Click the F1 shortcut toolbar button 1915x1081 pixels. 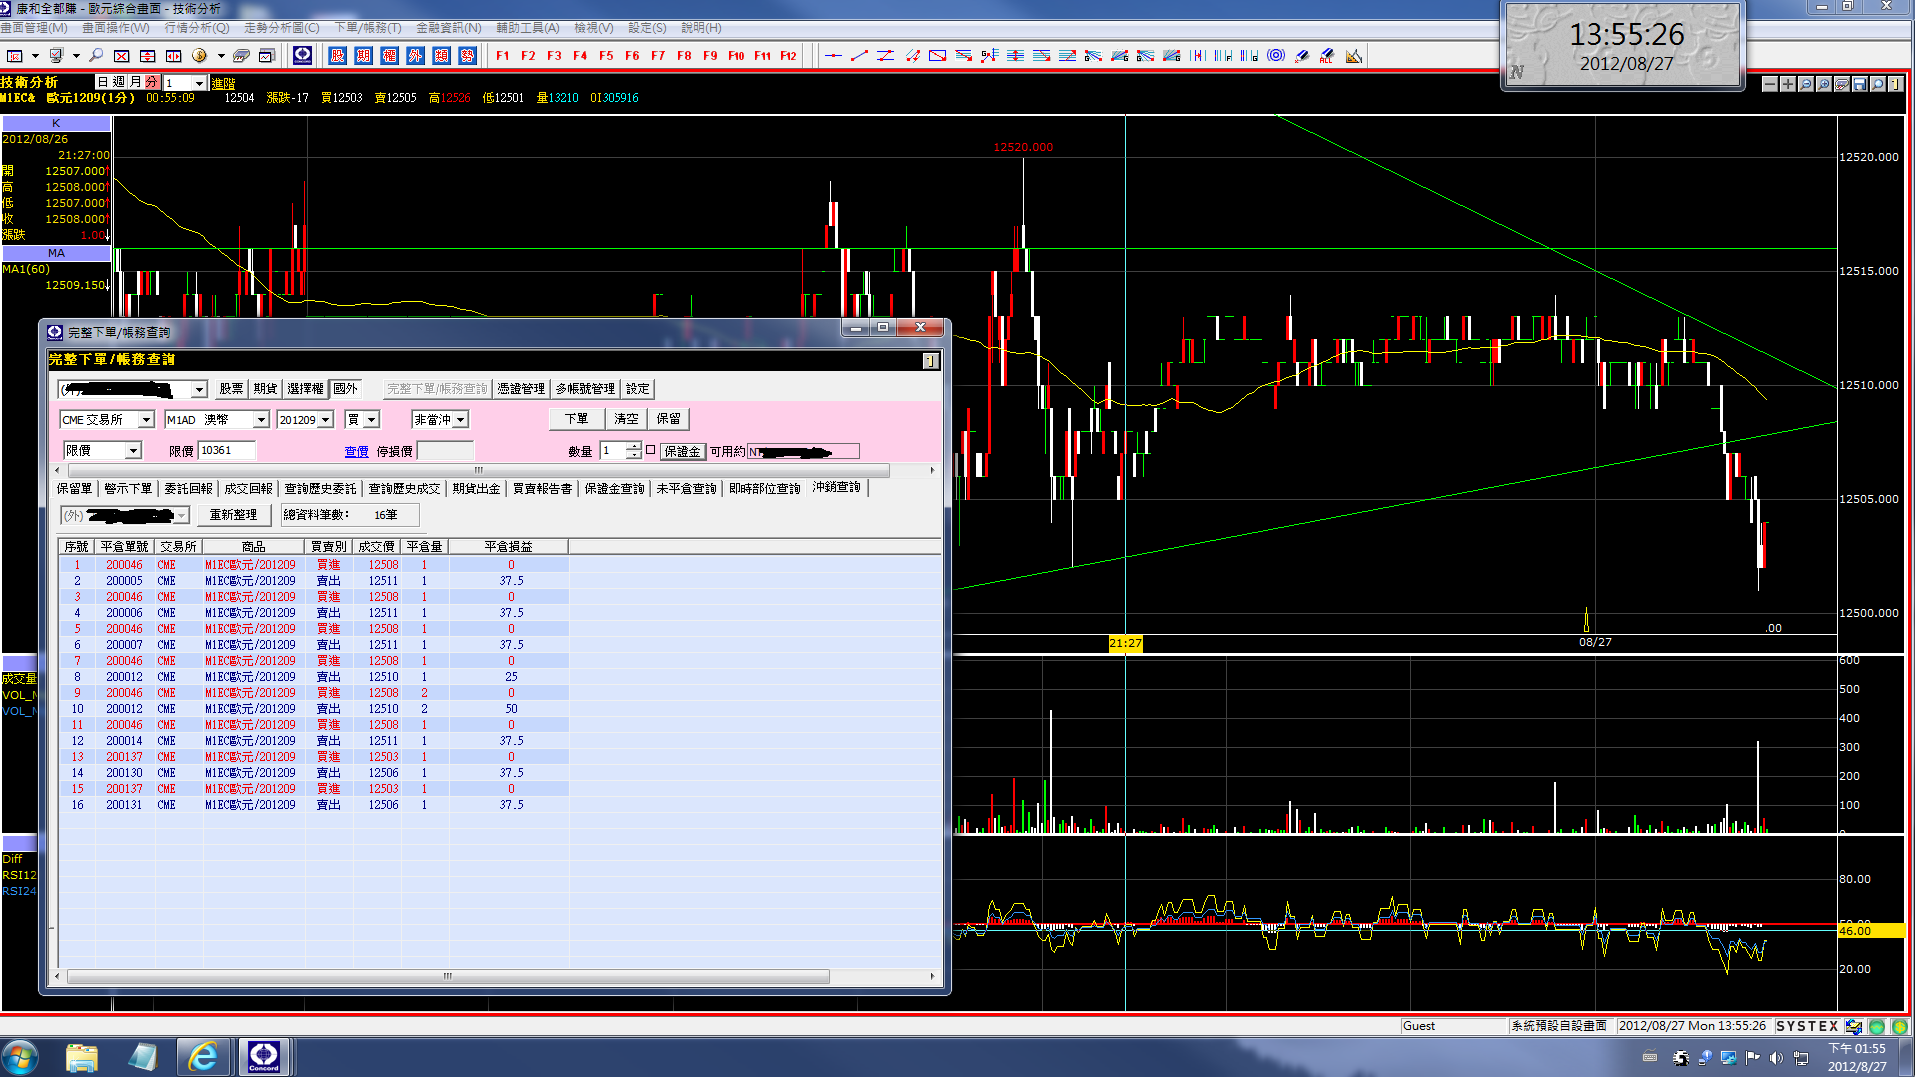tap(502, 56)
